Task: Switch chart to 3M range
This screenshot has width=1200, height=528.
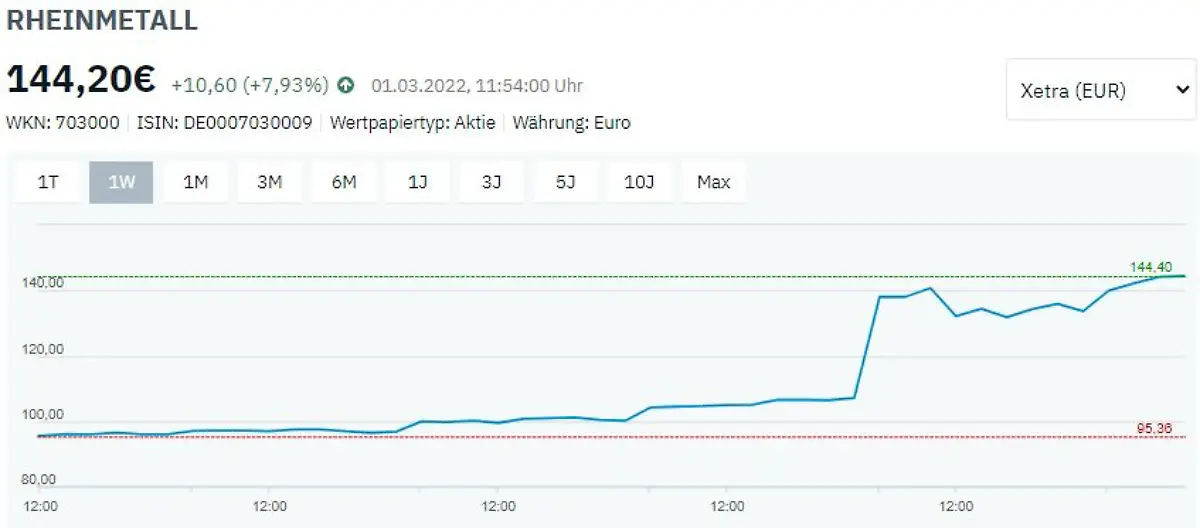Action: tap(269, 182)
